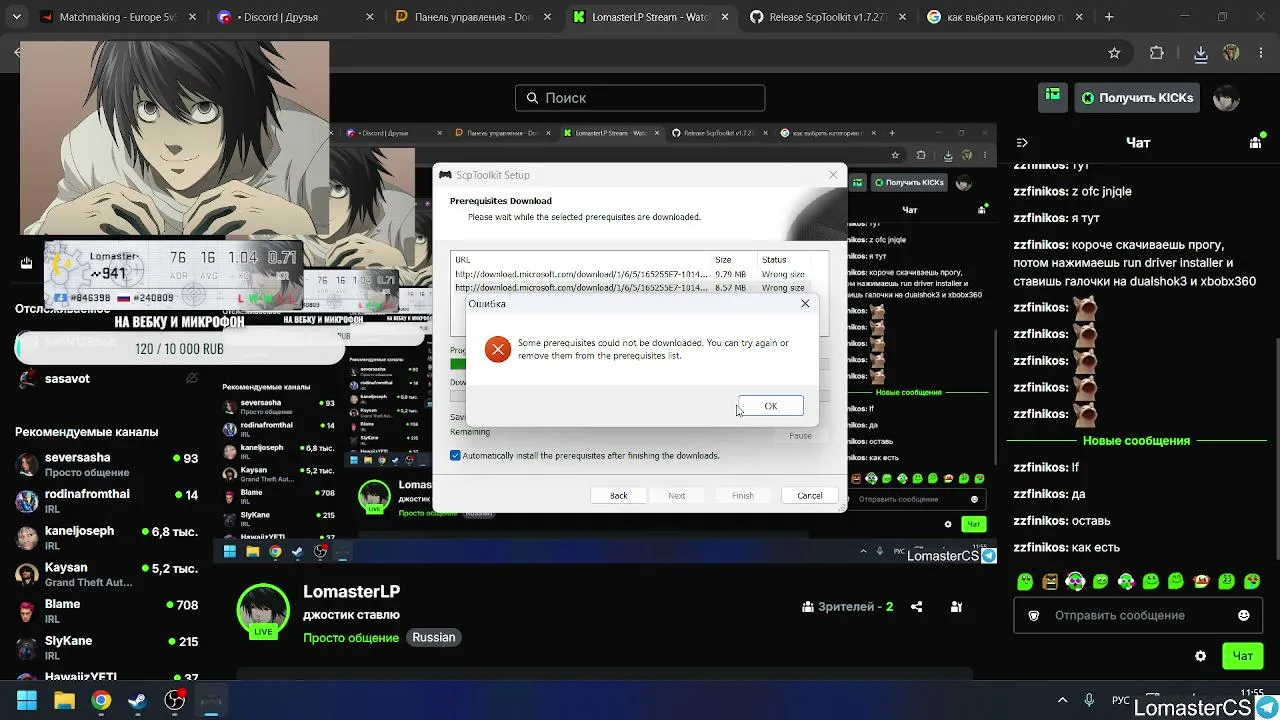Open the Windows Start menu
Viewport: 1280px width, 720px height.
click(x=27, y=700)
